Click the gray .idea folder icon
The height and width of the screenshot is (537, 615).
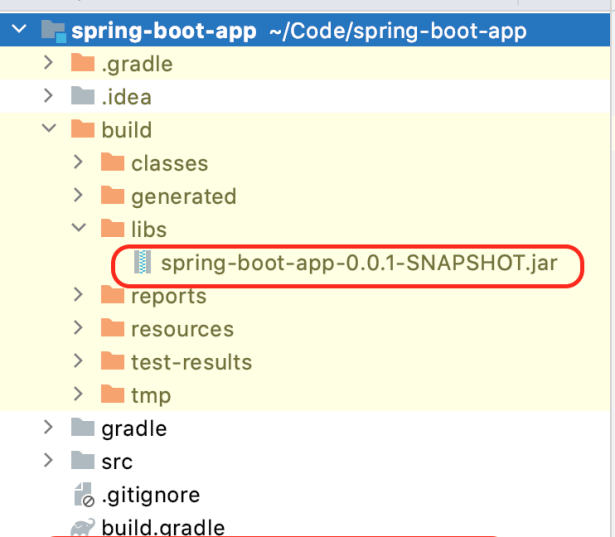(83, 96)
